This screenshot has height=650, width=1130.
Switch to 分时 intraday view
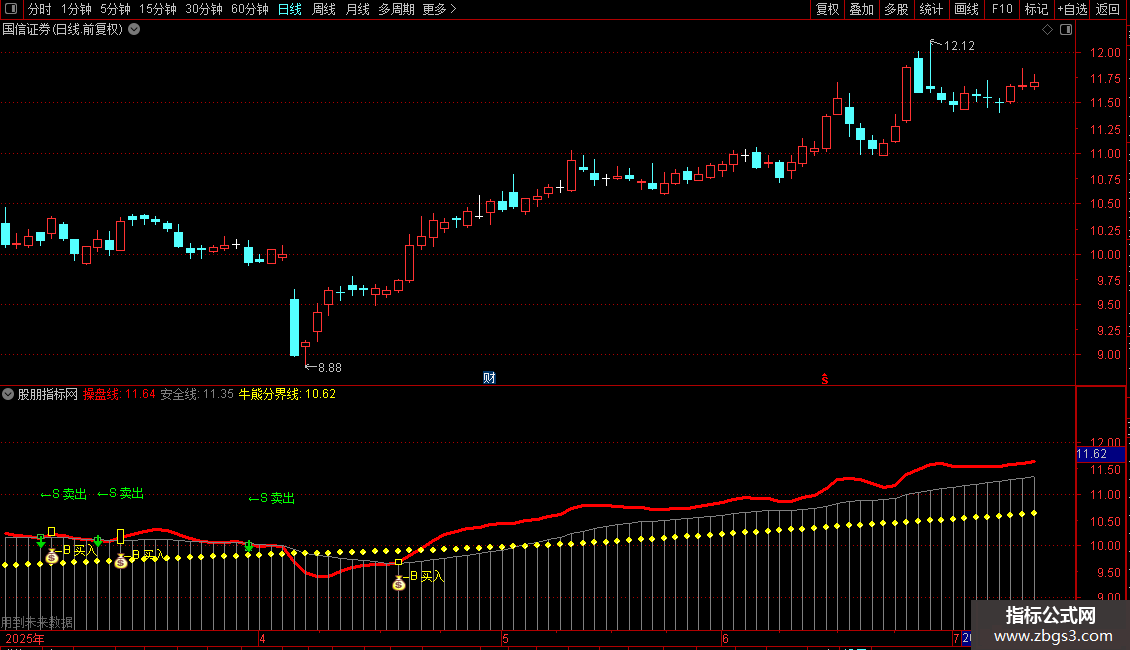(x=40, y=9)
